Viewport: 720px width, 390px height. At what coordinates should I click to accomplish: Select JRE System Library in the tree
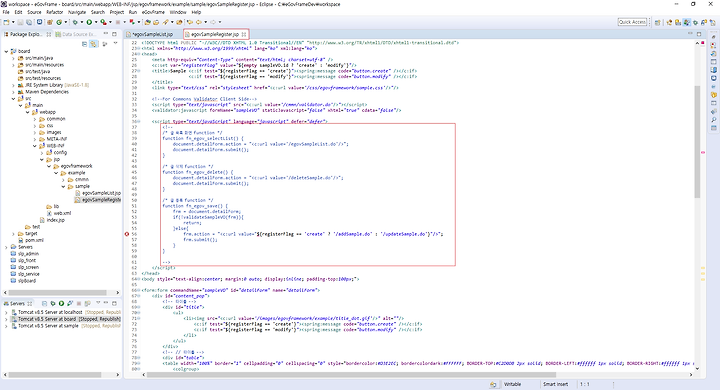click(53, 85)
